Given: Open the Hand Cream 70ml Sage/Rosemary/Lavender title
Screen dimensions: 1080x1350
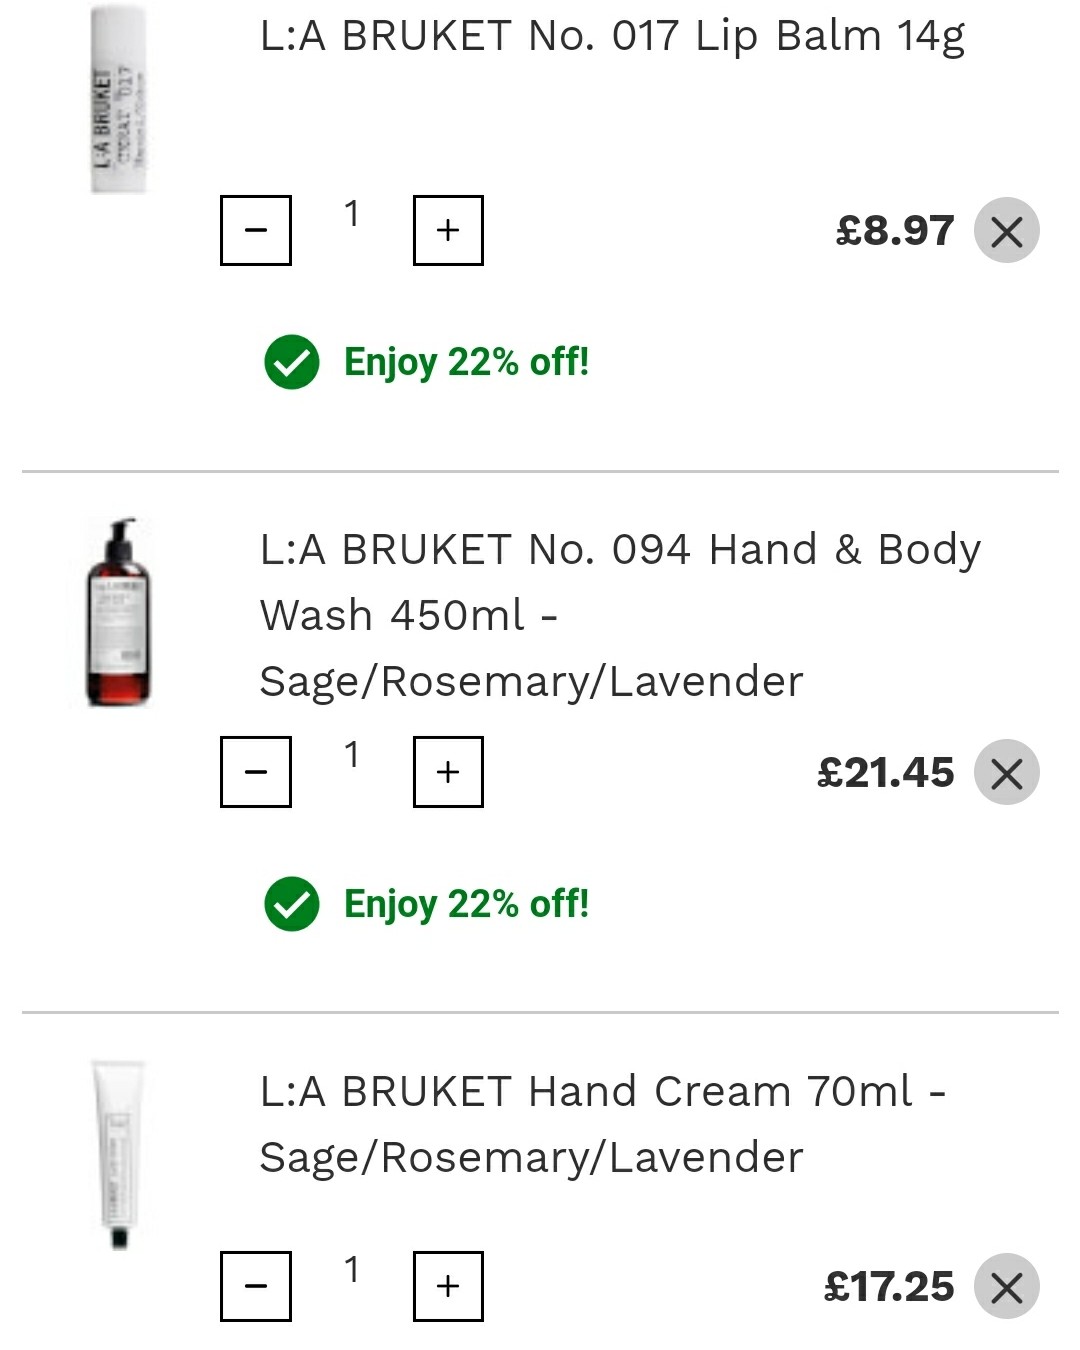Looking at the screenshot, I should point(603,1124).
